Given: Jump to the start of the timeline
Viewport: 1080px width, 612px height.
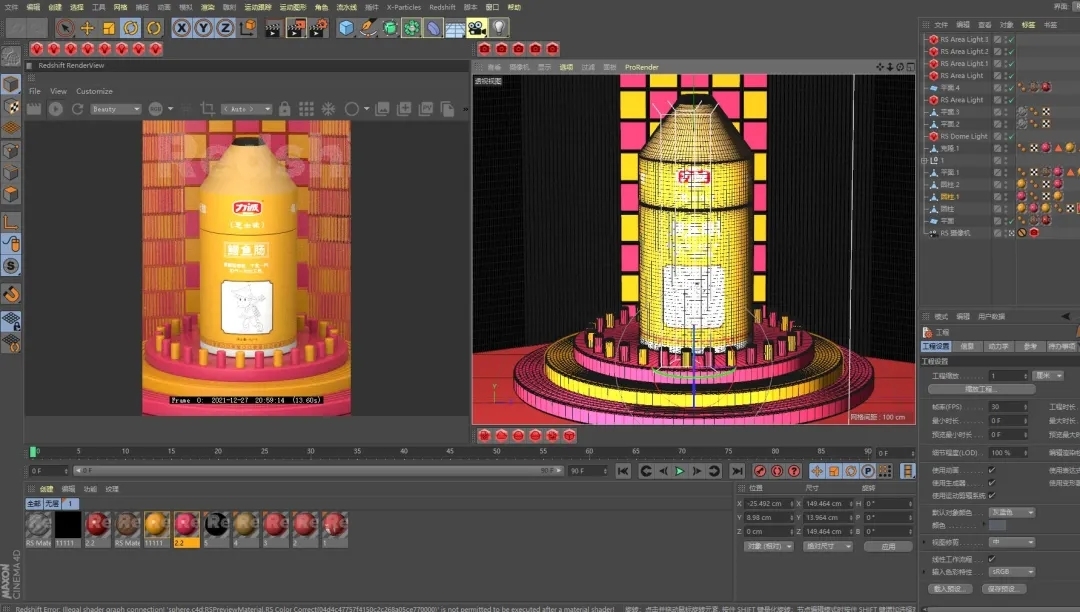Looking at the screenshot, I should [623, 471].
